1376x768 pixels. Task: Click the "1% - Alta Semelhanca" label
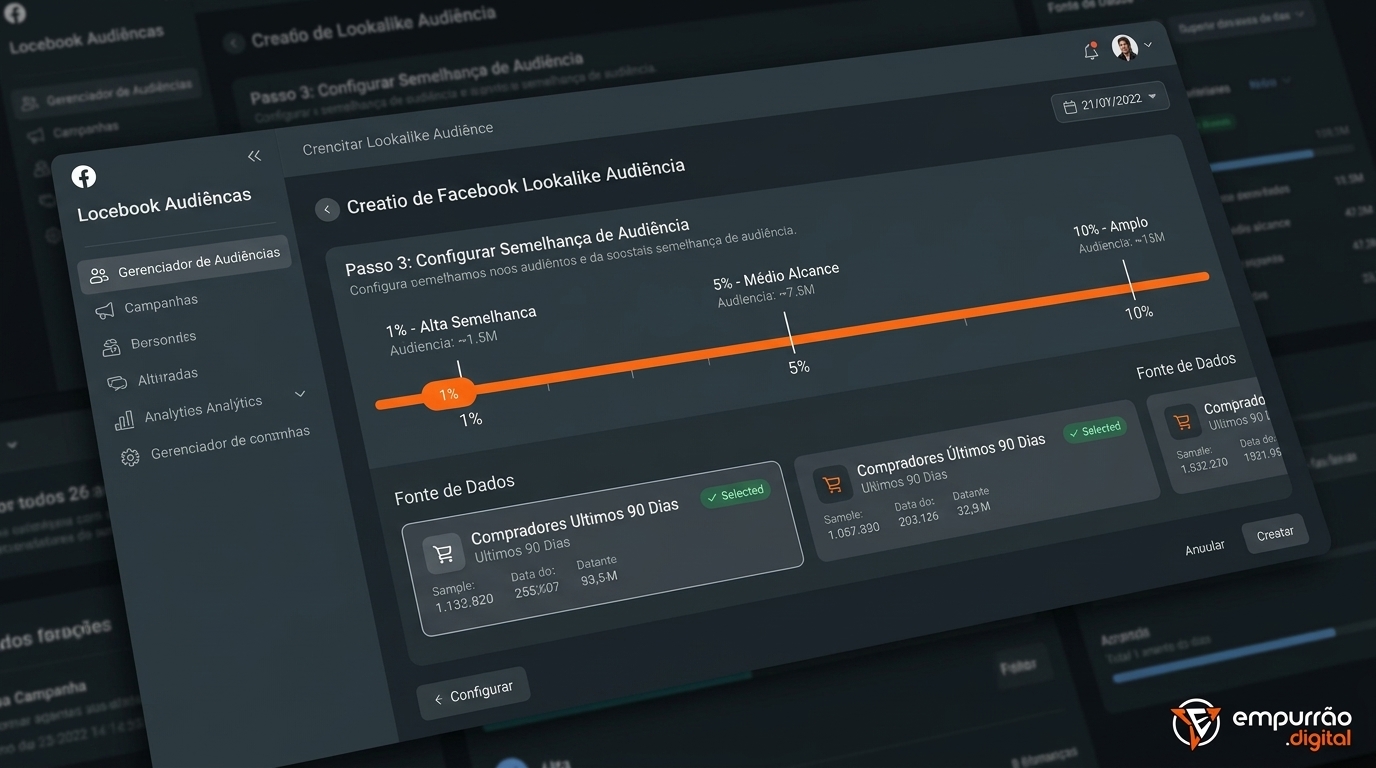pyautogui.click(x=461, y=323)
